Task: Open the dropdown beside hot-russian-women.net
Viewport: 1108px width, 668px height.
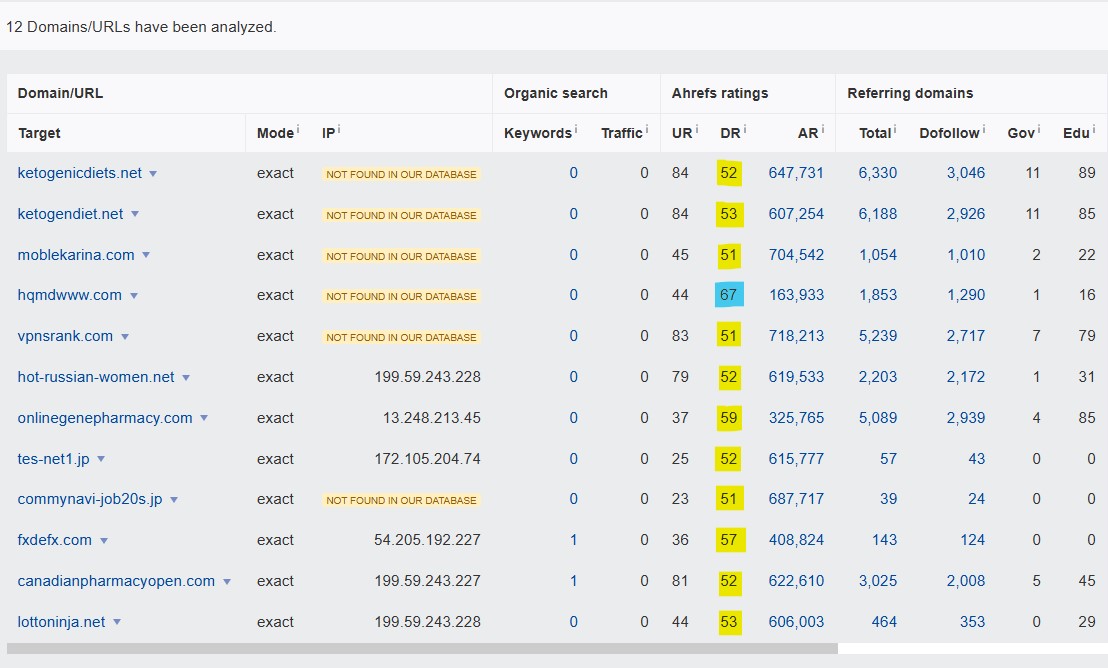Action: 186,378
